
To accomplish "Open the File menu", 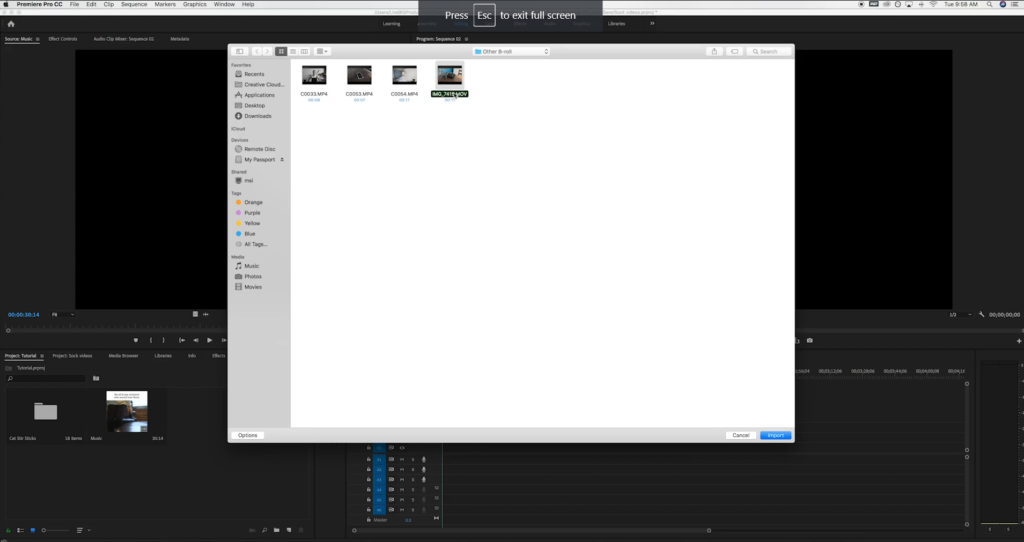I will point(74,4).
